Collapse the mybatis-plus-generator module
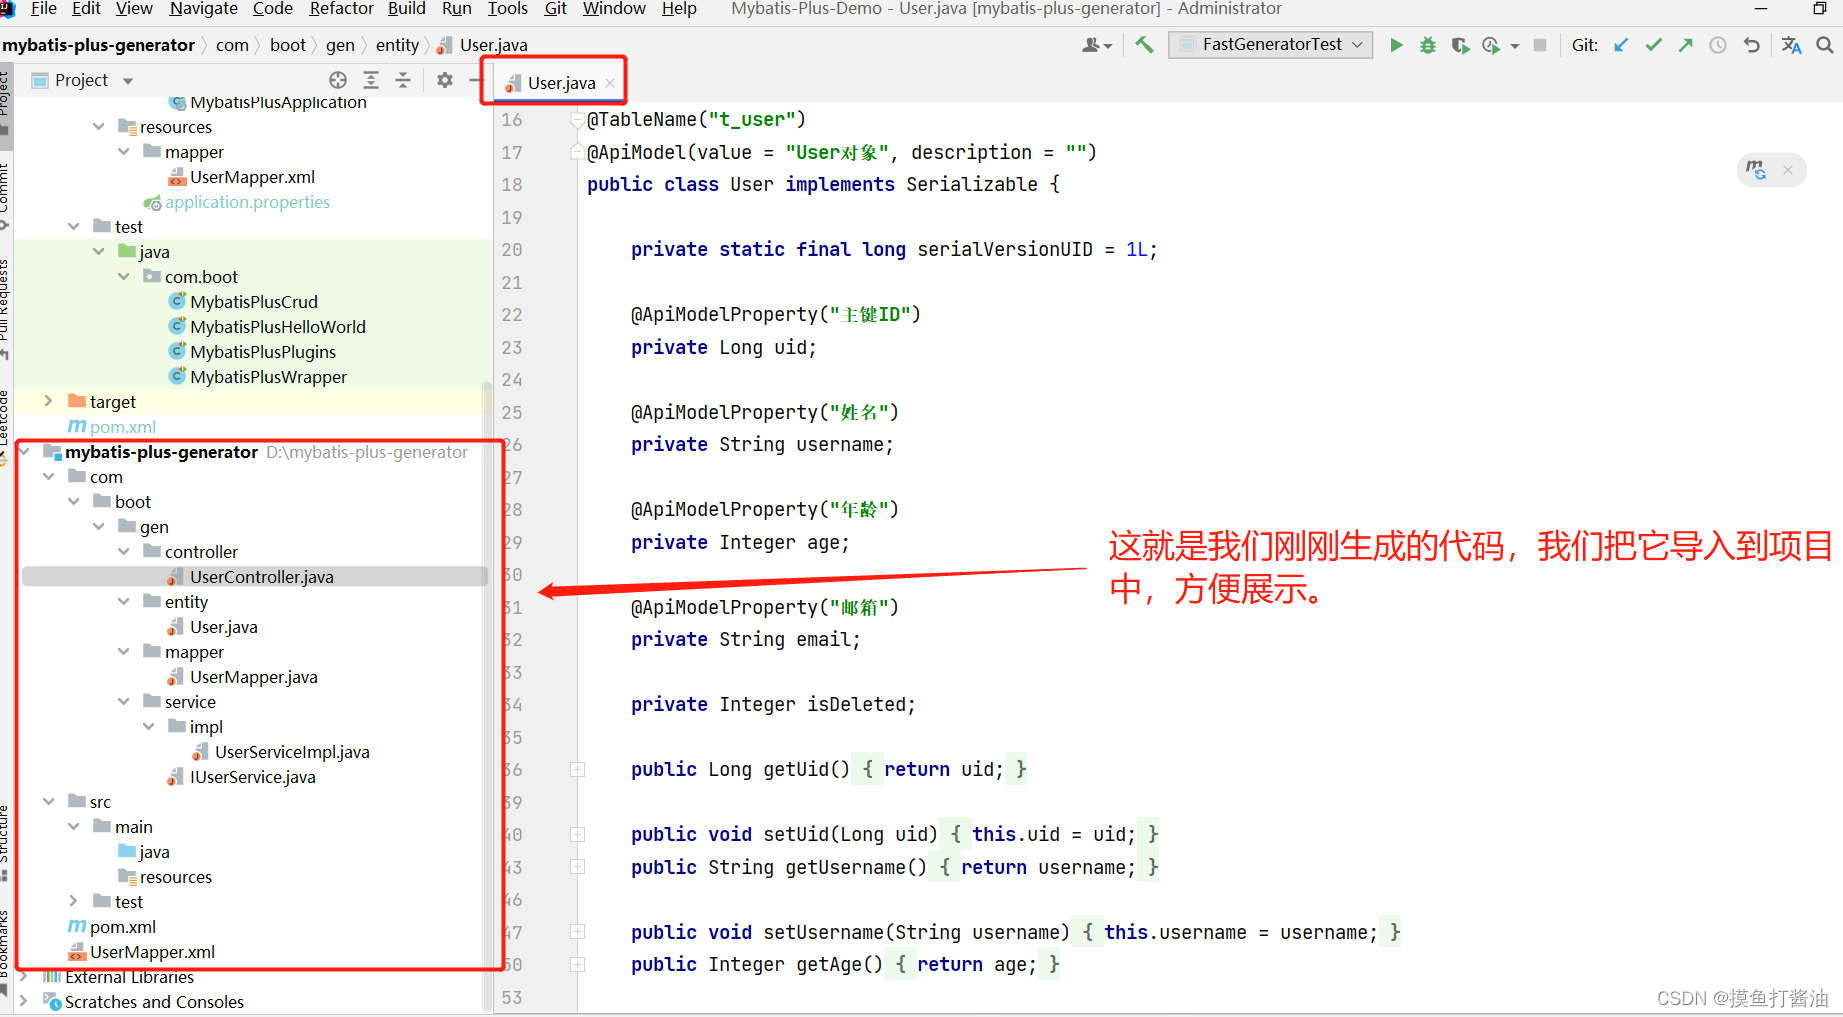Viewport: 1843px width, 1017px height. pyautogui.click(x=24, y=451)
